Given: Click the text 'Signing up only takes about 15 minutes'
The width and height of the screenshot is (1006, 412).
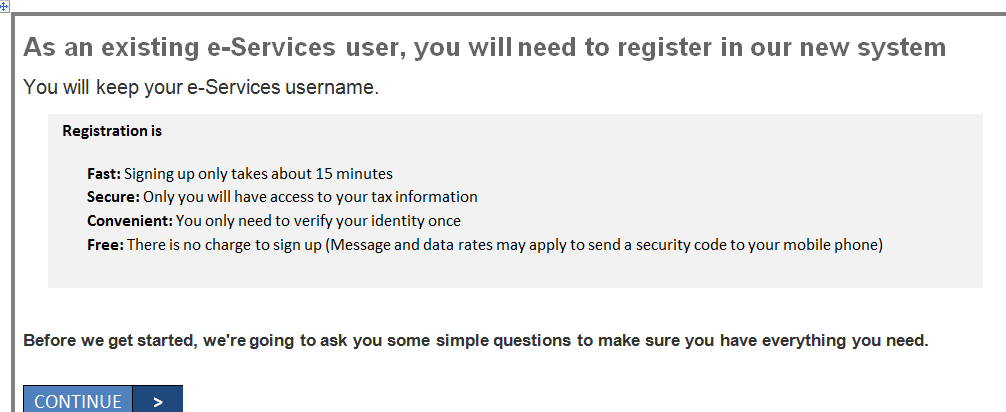Looking at the screenshot, I should click(x=258, y=174).
